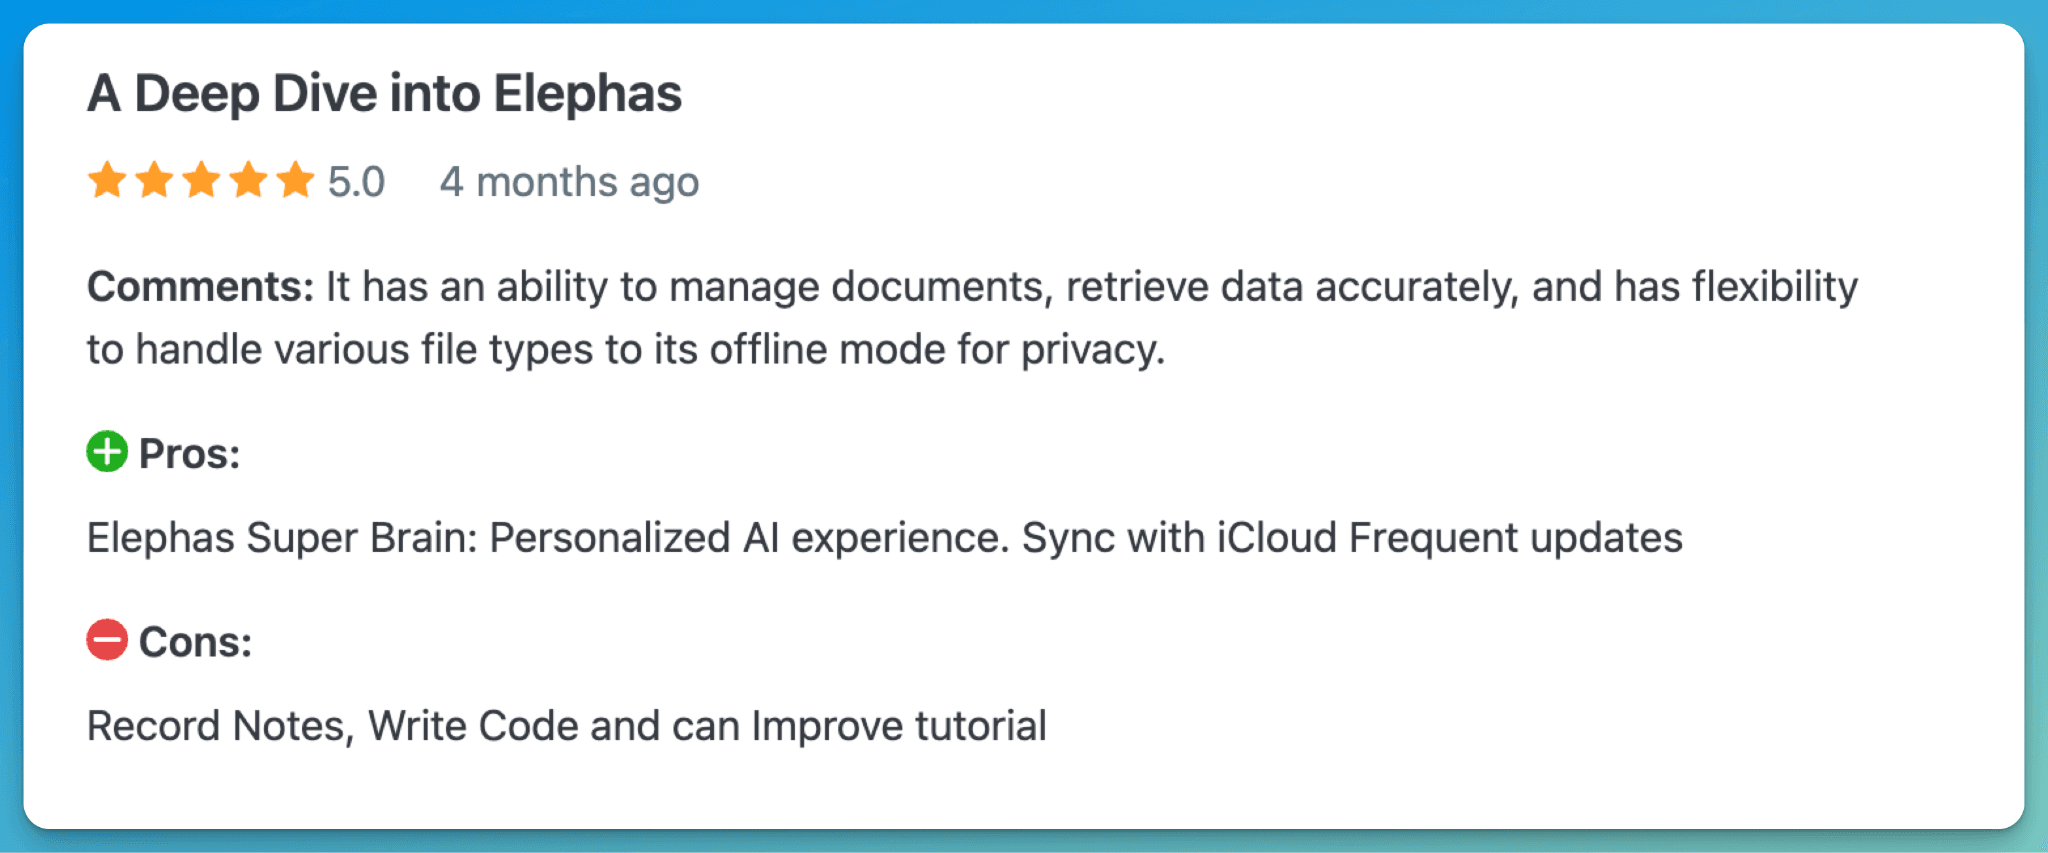Screen dimensions: 2048x853
Task: Click the green plus Pros icon
Action: [107, 452]
